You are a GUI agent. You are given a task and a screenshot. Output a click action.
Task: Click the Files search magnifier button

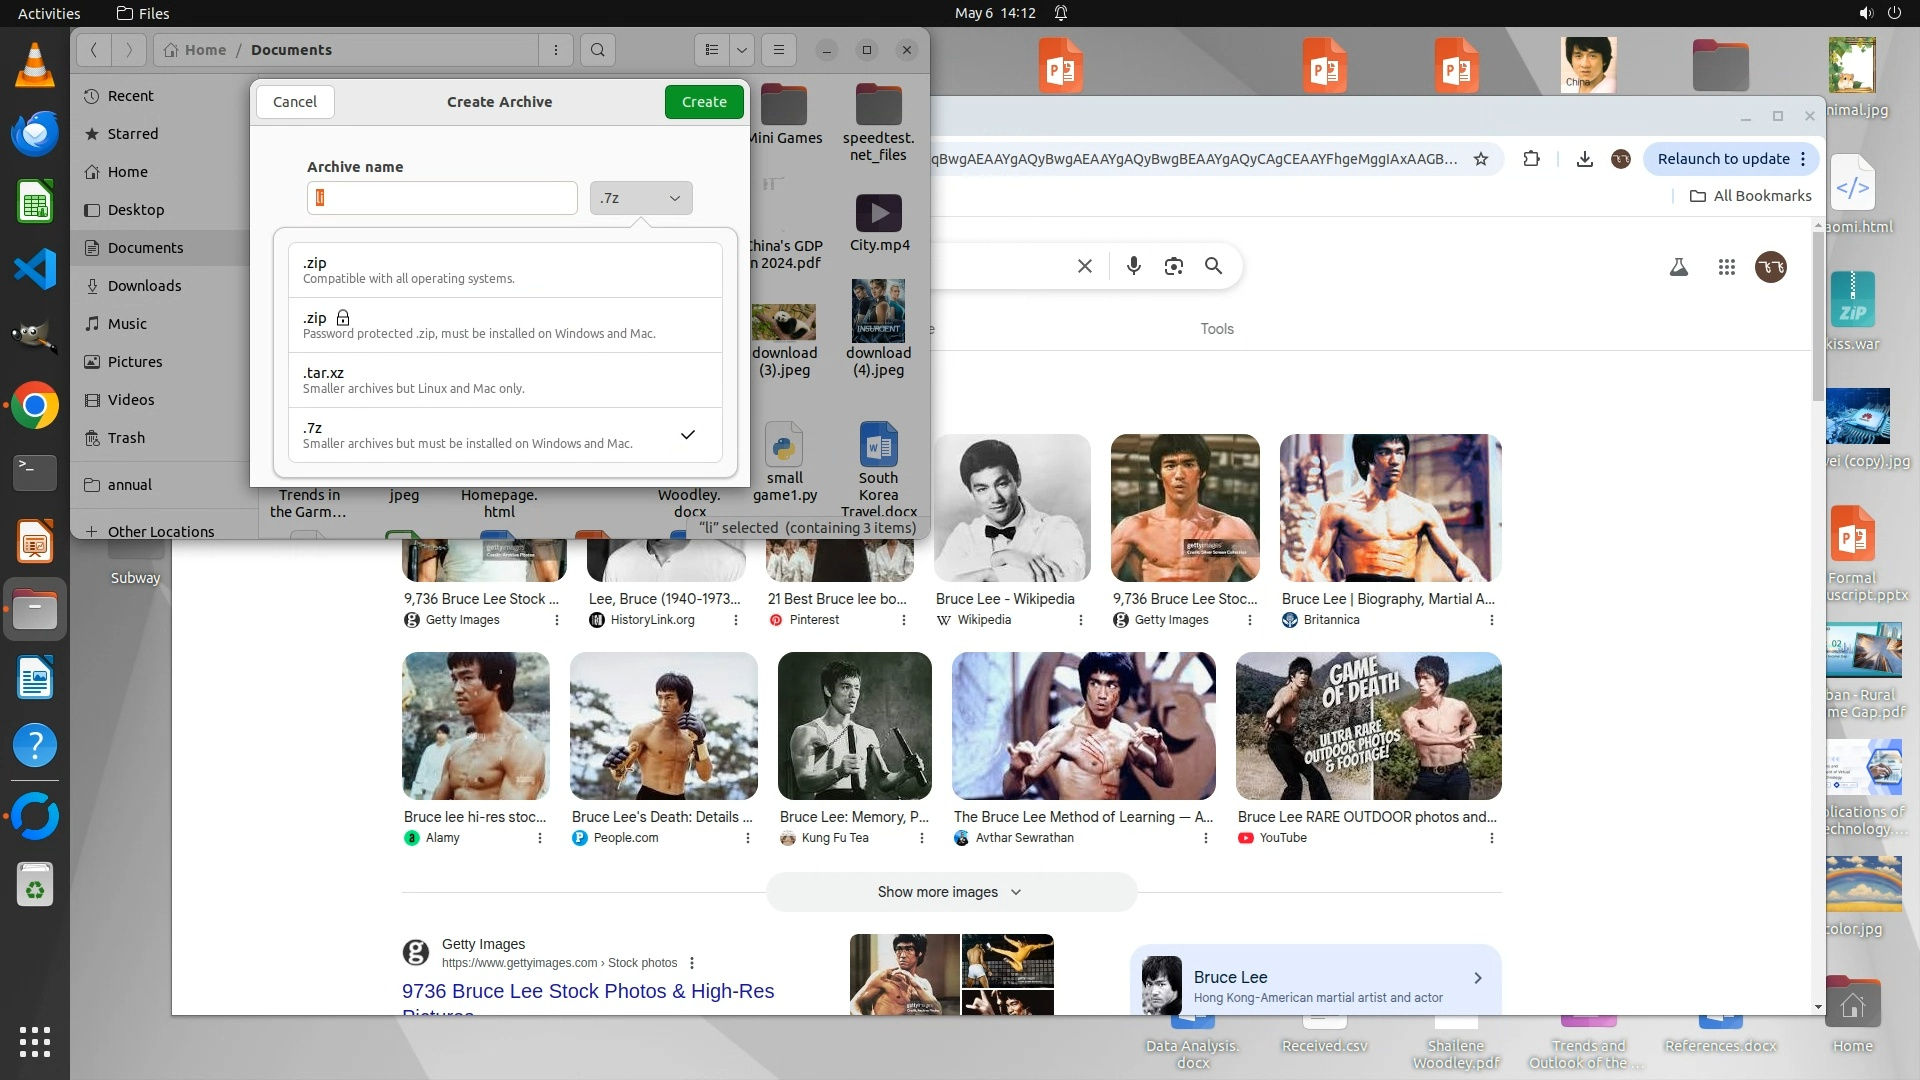(597, 50)
